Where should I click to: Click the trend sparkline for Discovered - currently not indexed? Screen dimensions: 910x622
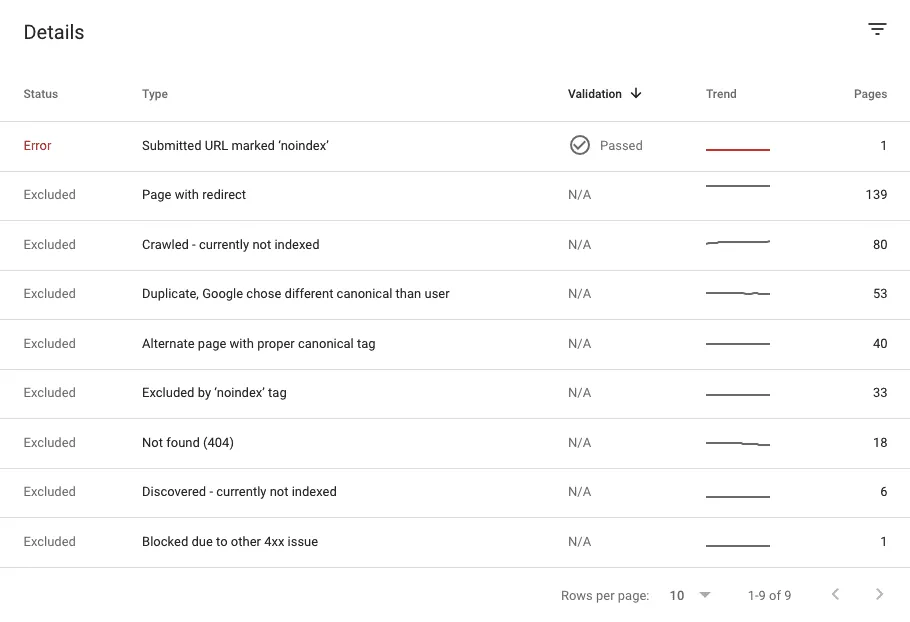tap(738, 492)
